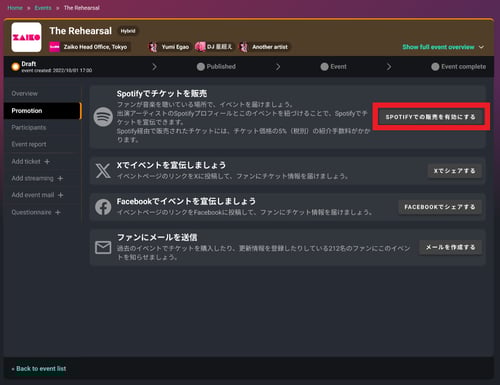Open the Overview sidebar item
500x385 pixels.
click(x=42, y=94)
